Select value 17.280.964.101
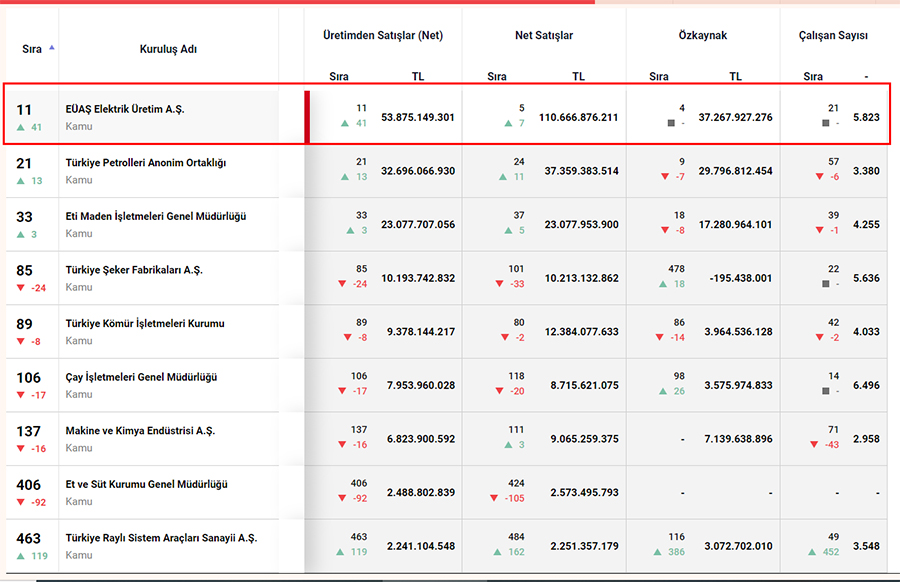The height and width of the screenshot is (582, 900). point(735,224)
